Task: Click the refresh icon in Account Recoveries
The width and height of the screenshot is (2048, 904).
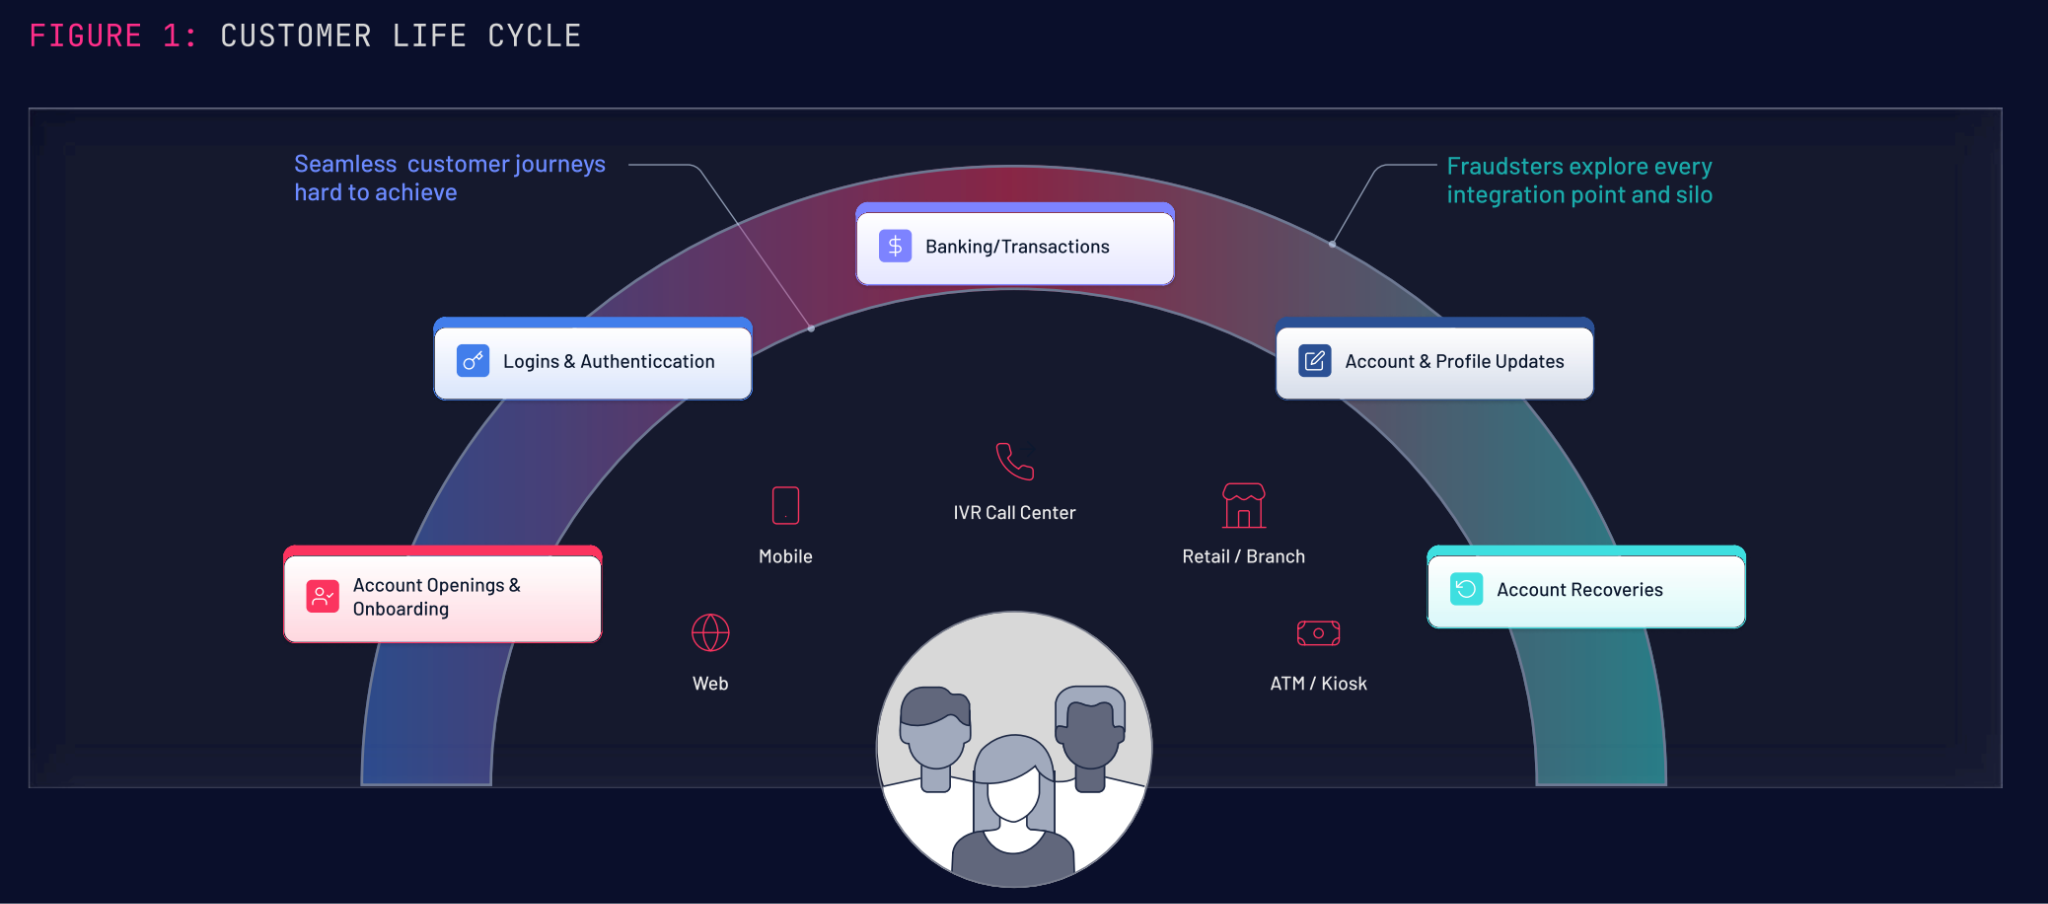Action: click(1466, 589)
